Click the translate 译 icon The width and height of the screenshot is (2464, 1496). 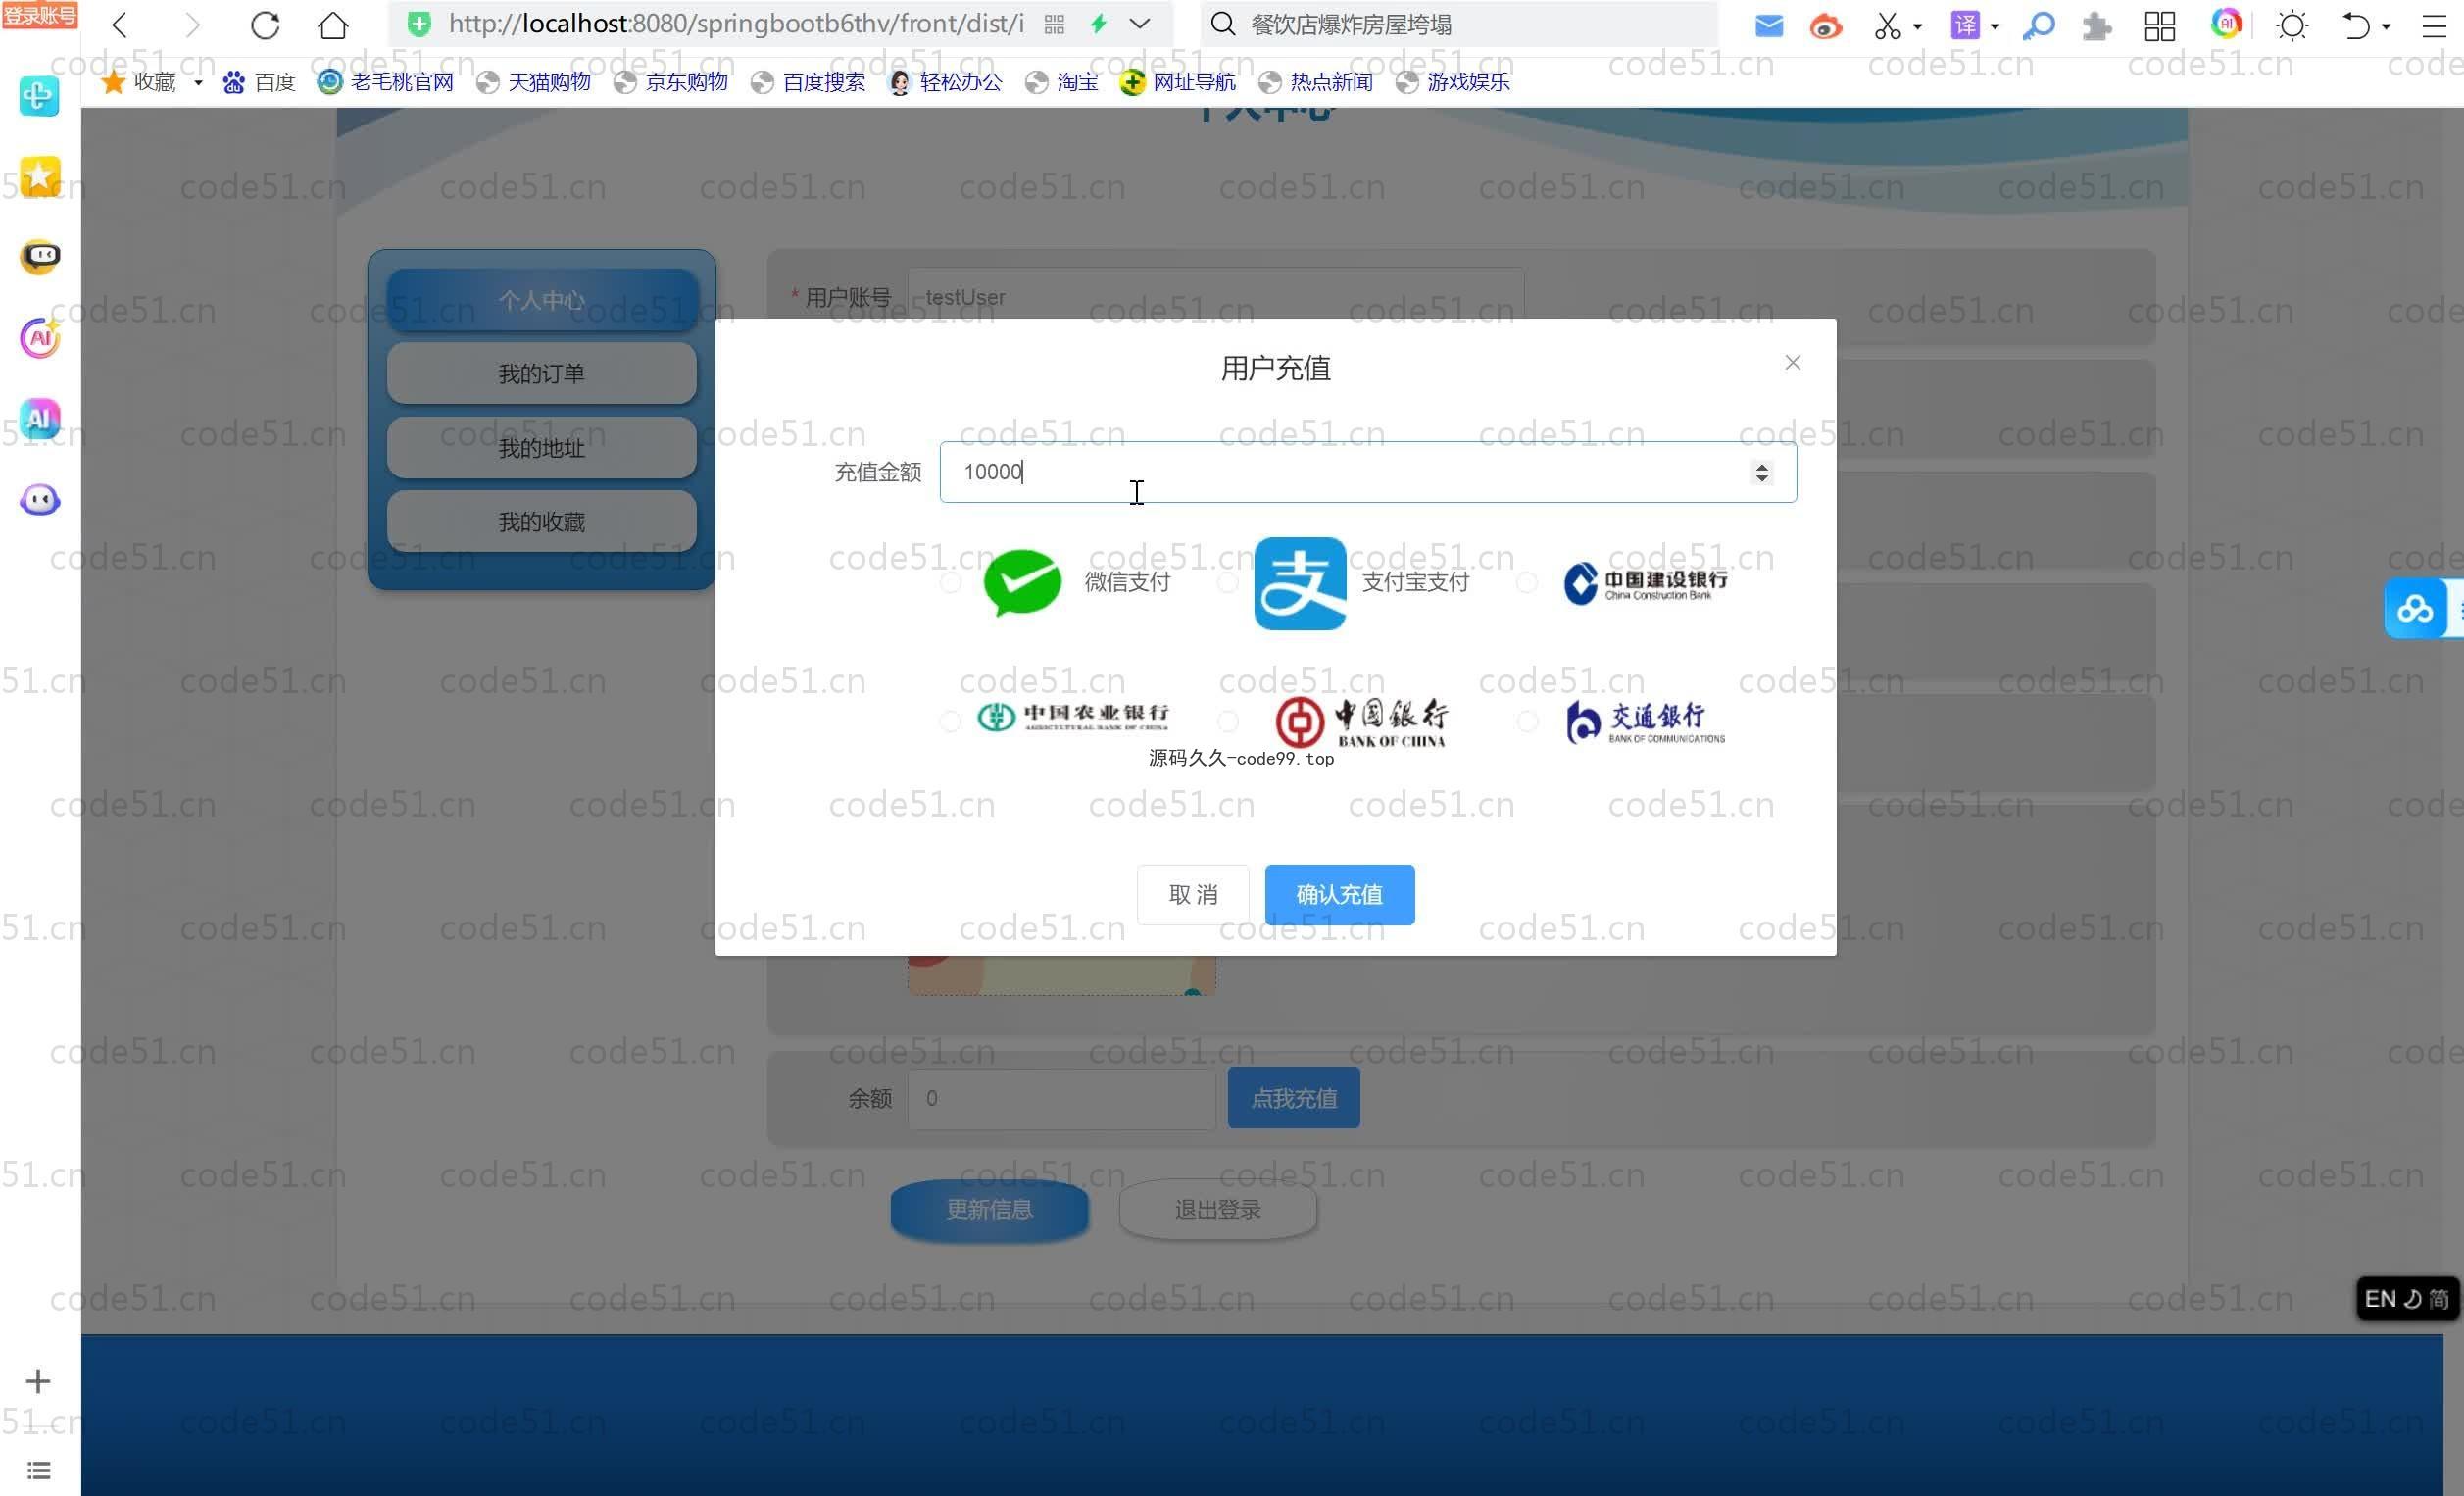[1965, 25]
